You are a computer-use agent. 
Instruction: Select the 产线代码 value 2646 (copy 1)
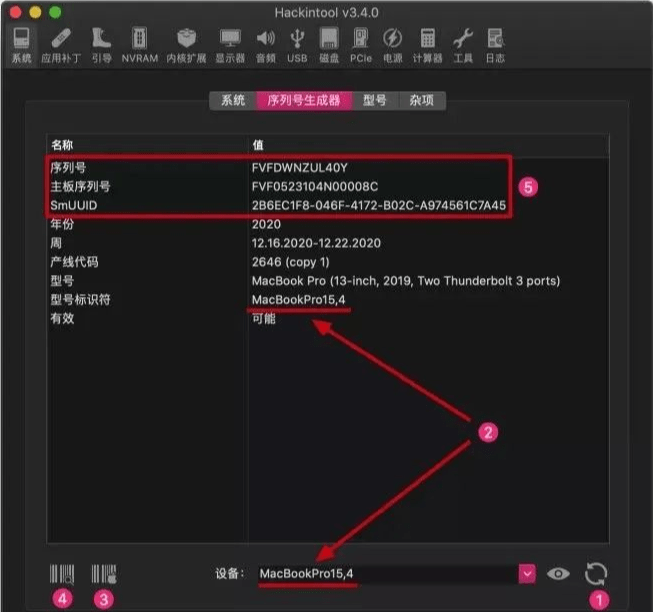pyautogui.click(x=290, y=262)
